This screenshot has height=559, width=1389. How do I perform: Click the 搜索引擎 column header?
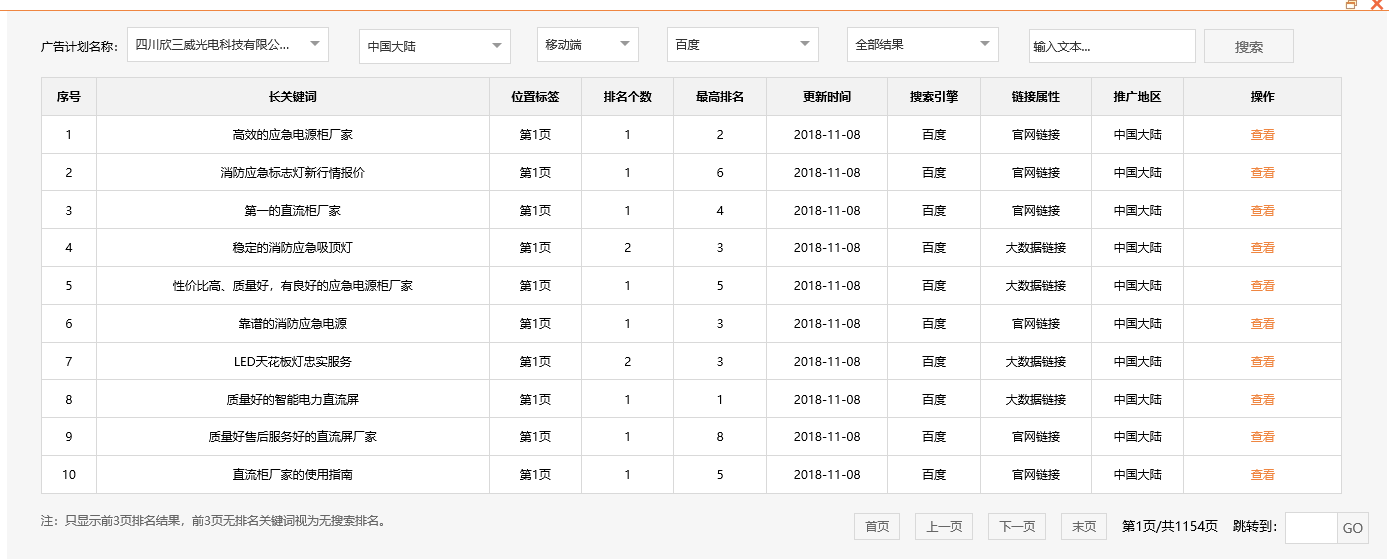[934, 97]
